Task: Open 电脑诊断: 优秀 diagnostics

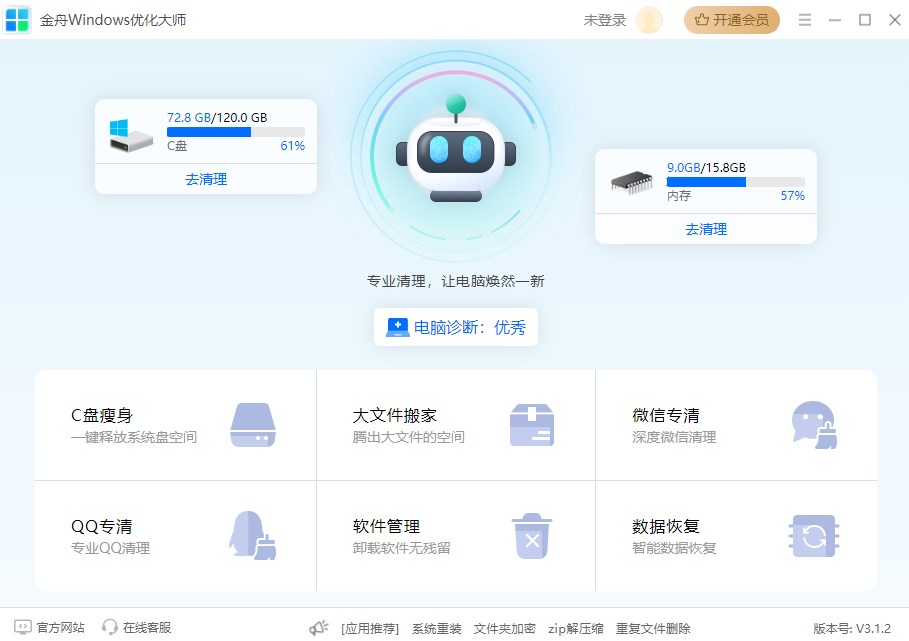Action: point(456,327)
